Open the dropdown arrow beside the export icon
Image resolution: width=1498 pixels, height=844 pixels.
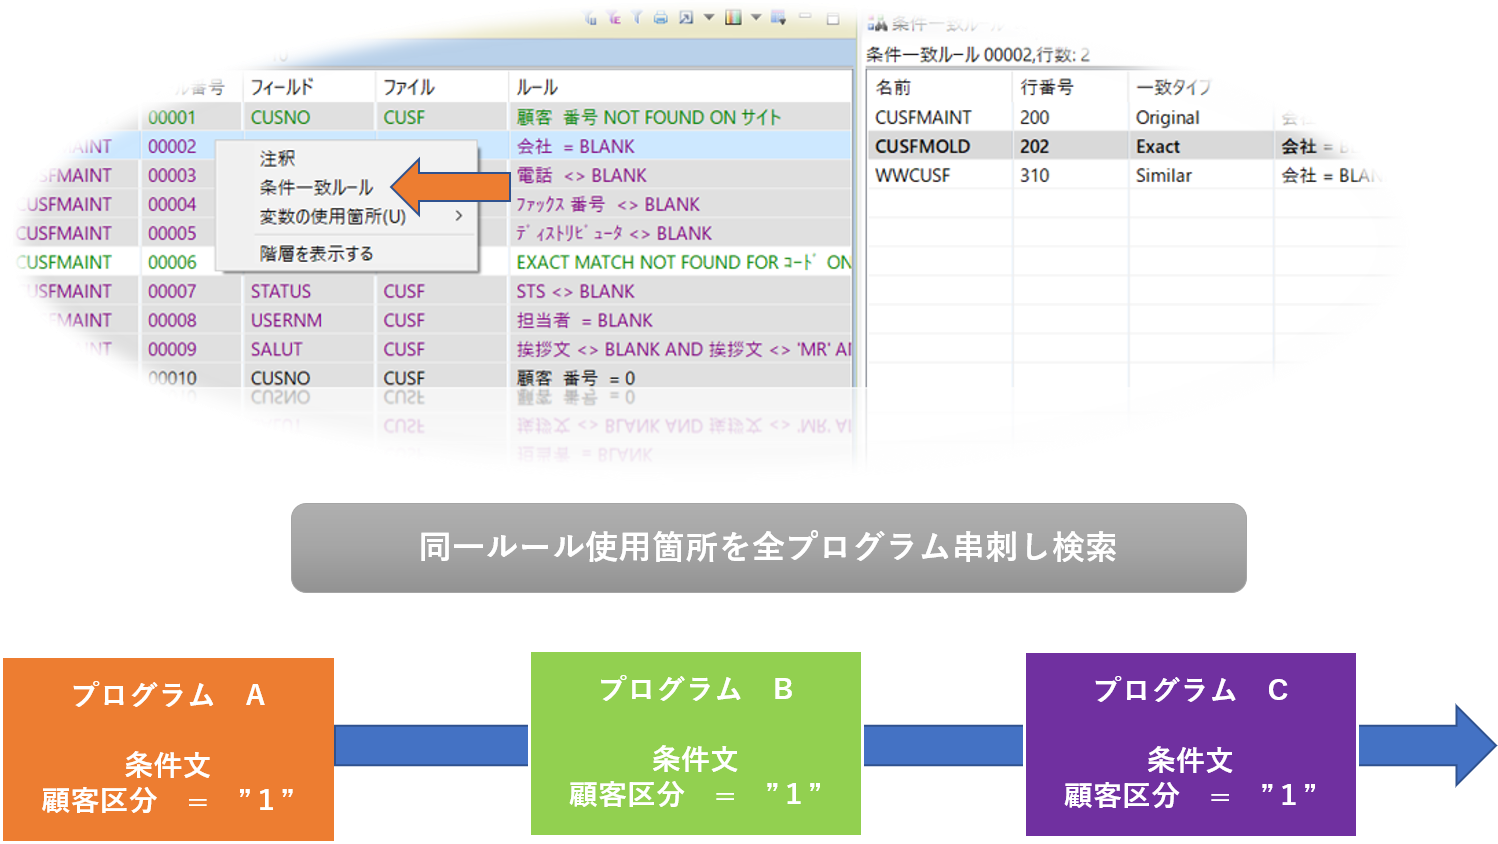[x=709, y=17]
